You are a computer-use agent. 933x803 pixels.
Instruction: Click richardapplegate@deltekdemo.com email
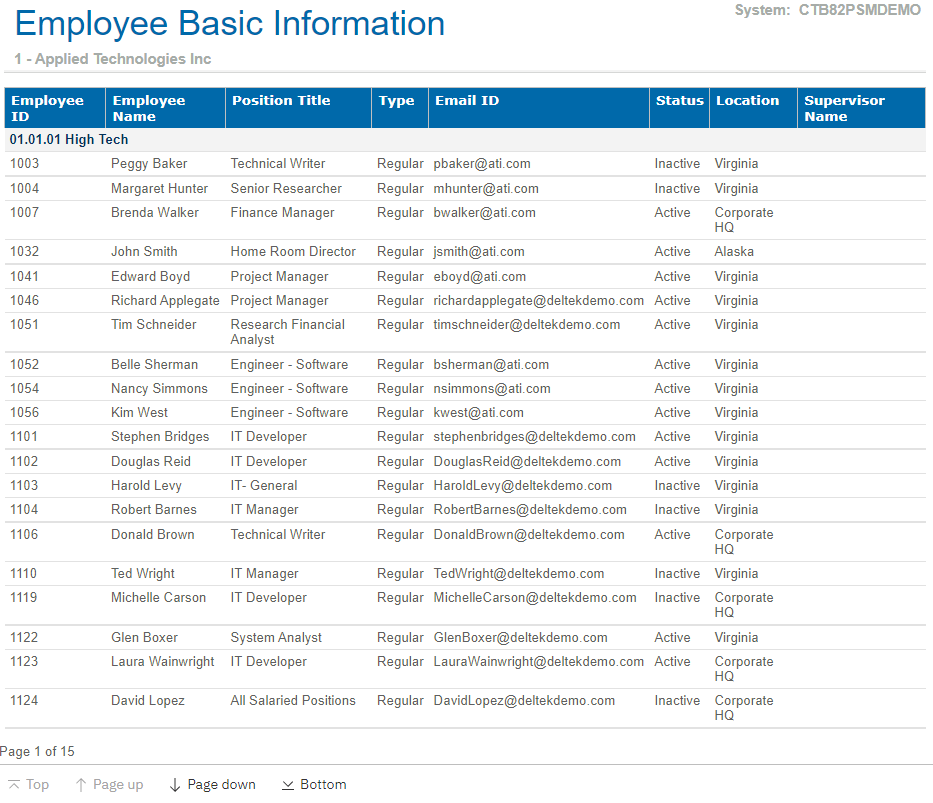pyautogui.click(x=538, y=301)
